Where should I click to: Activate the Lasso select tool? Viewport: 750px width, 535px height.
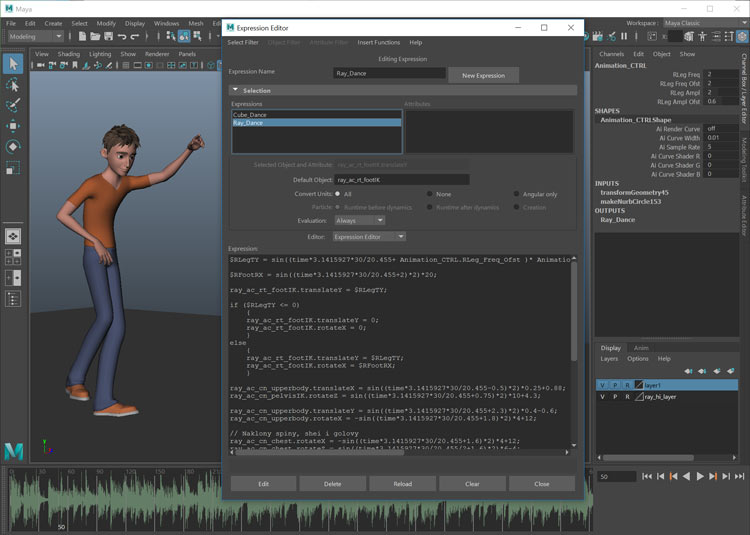click(x=14, y=85)
